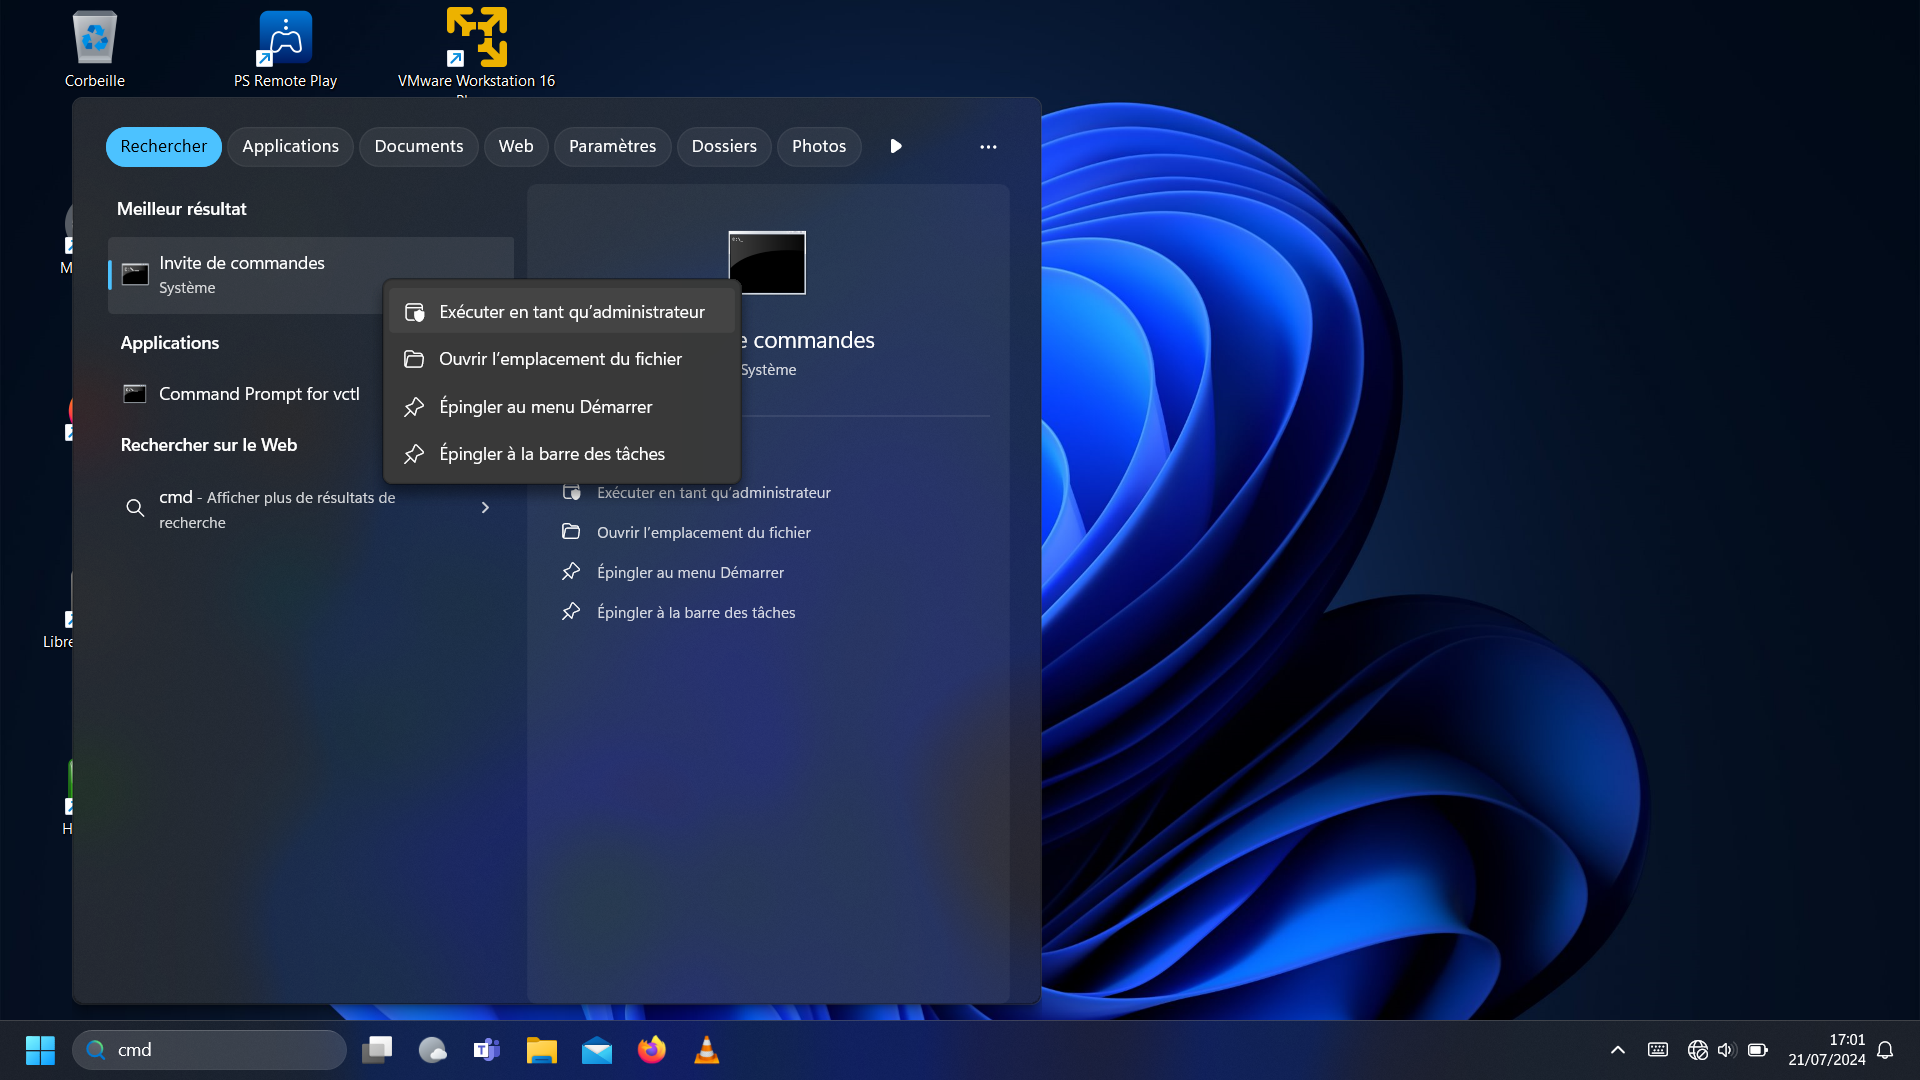Image resolution: width=1920 pixels, height=1080 pixels.
Task: Click the cmd Afficher plus de résultats text
Action: pyautogui.click(x=277, y=510)
